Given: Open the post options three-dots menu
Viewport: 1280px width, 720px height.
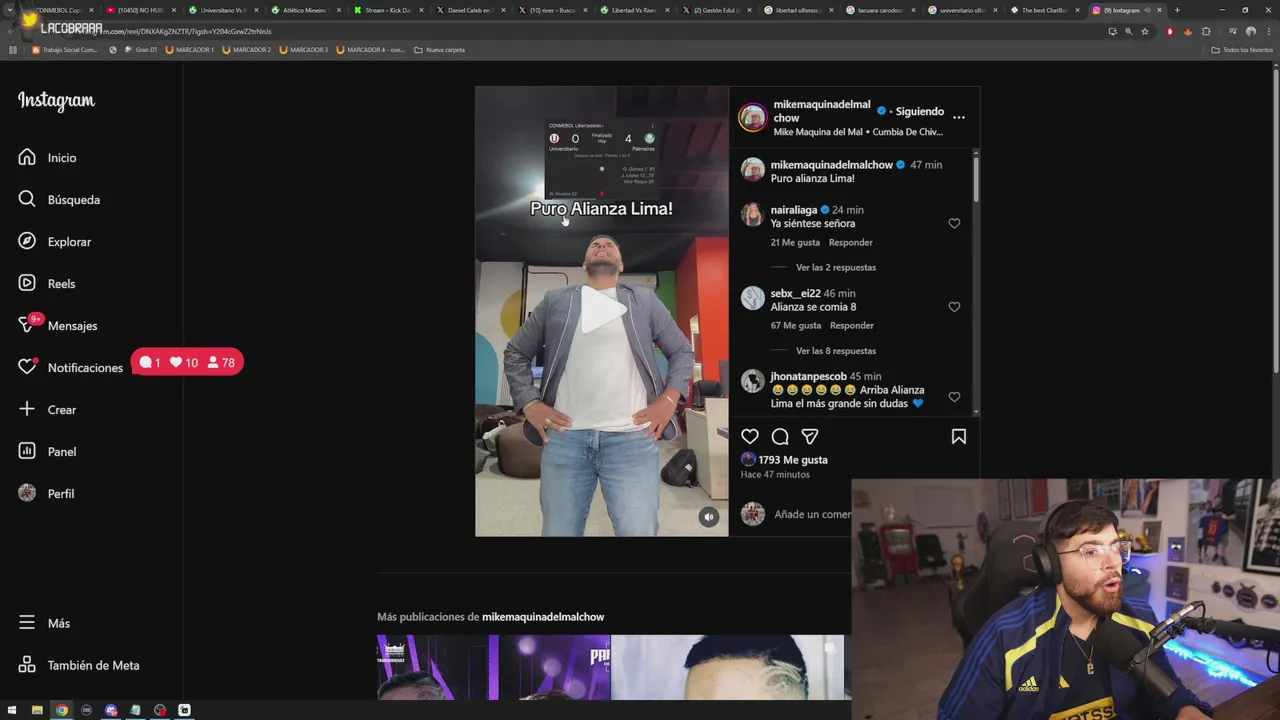Looking at the screenshot, I should click(x=959, y=117).
